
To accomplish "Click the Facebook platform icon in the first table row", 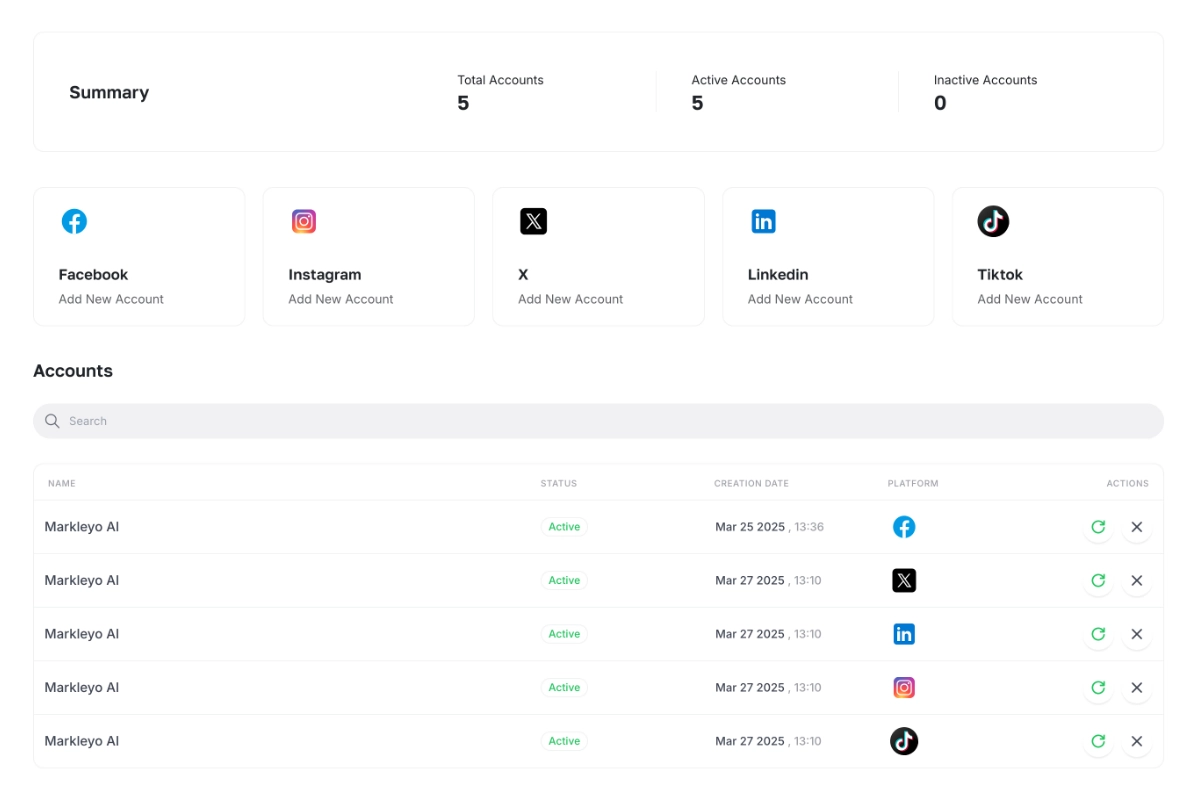I will click(x=904, y=526).
